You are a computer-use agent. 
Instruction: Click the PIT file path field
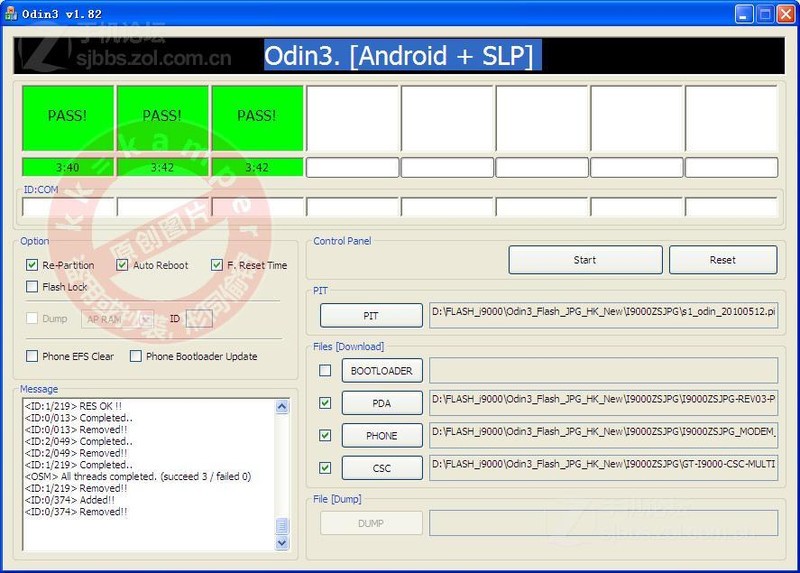pos(603,315)
